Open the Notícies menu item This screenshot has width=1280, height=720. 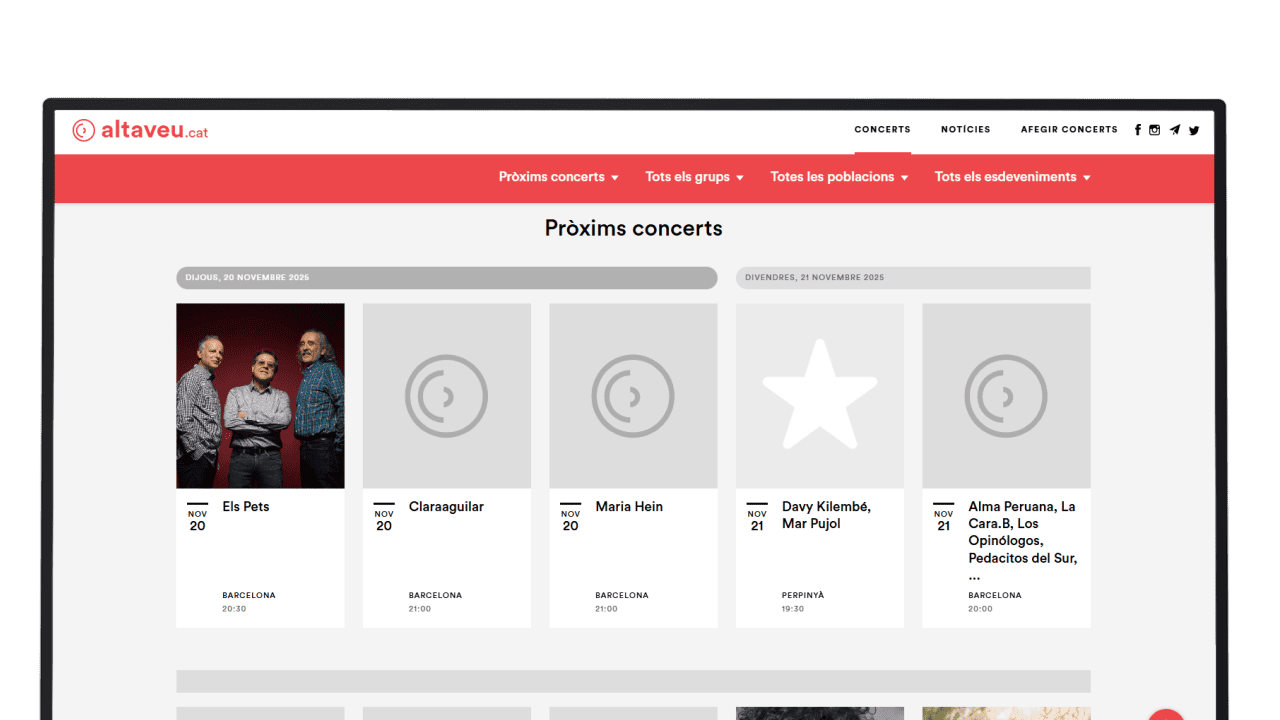coord(965,129)
